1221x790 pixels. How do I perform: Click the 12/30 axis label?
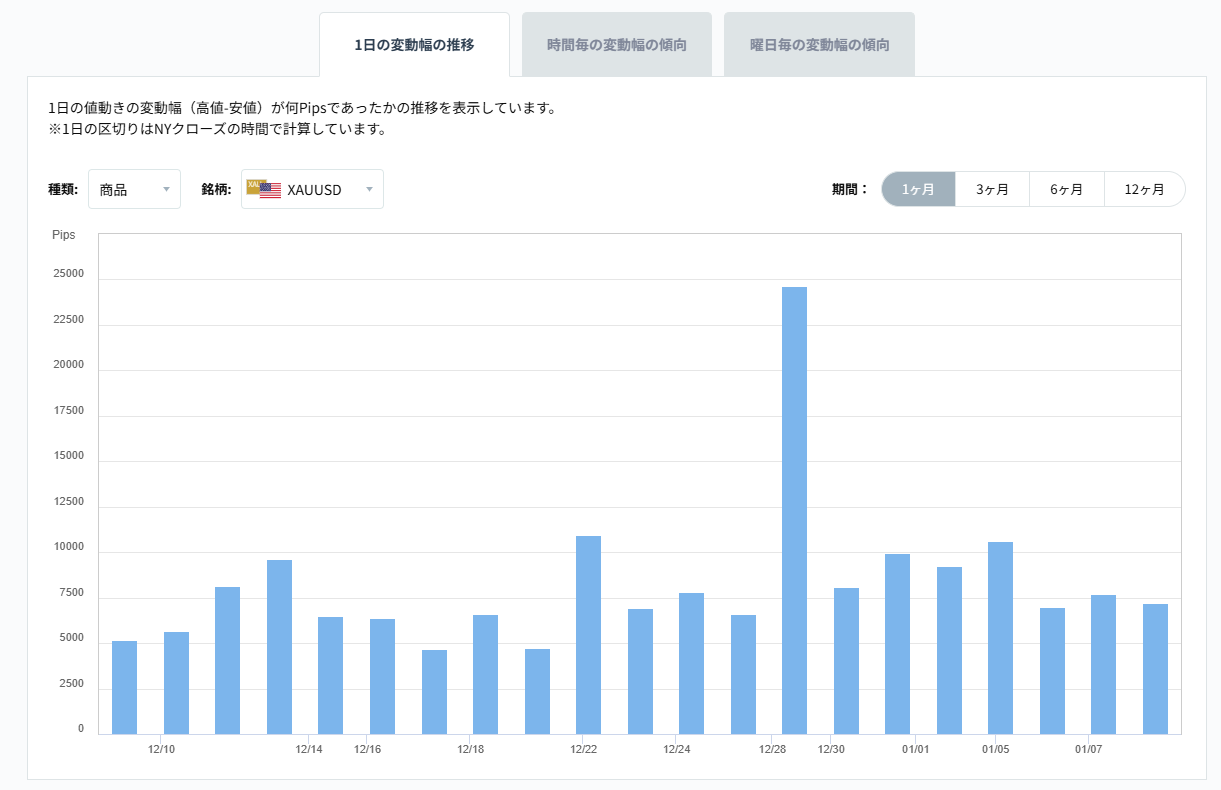click(831, 747)
